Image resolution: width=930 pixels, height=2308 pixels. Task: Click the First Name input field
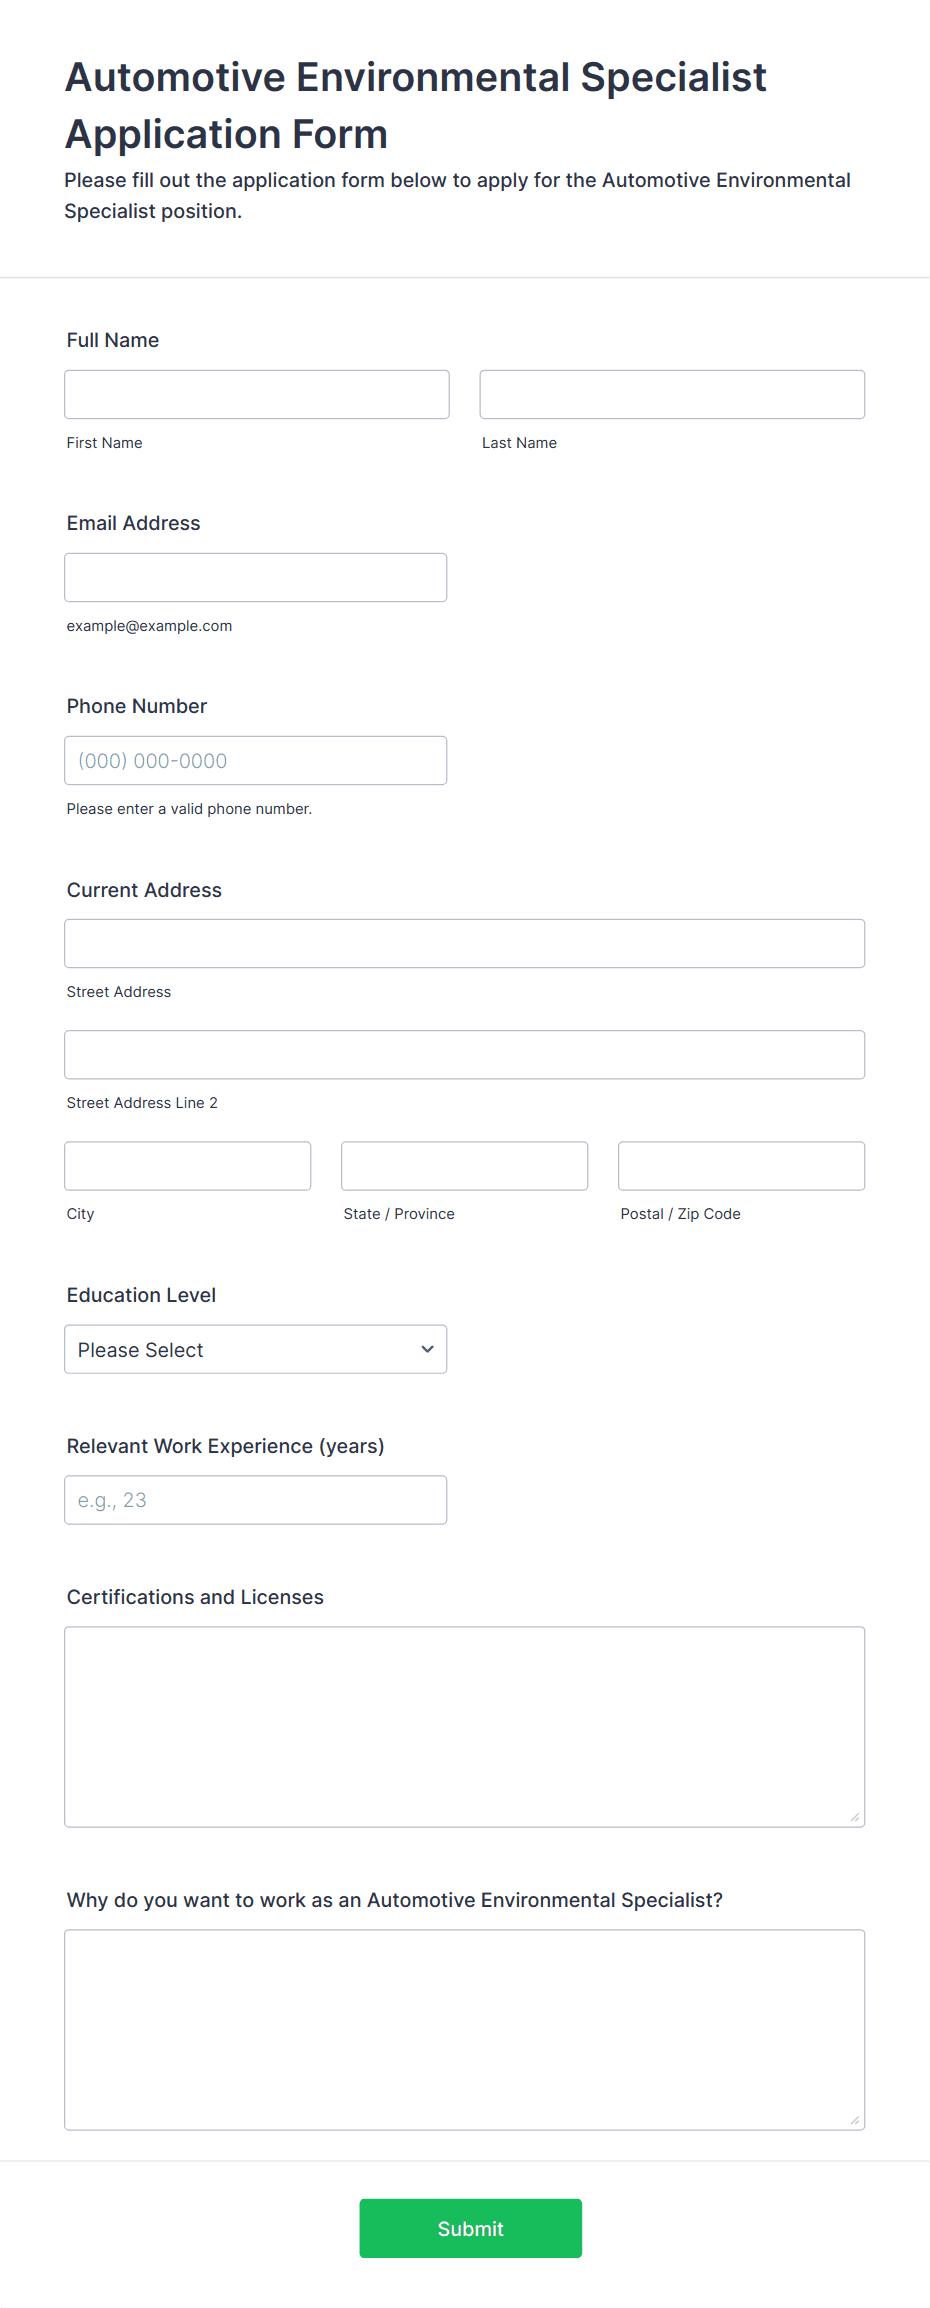pos(257,394)
